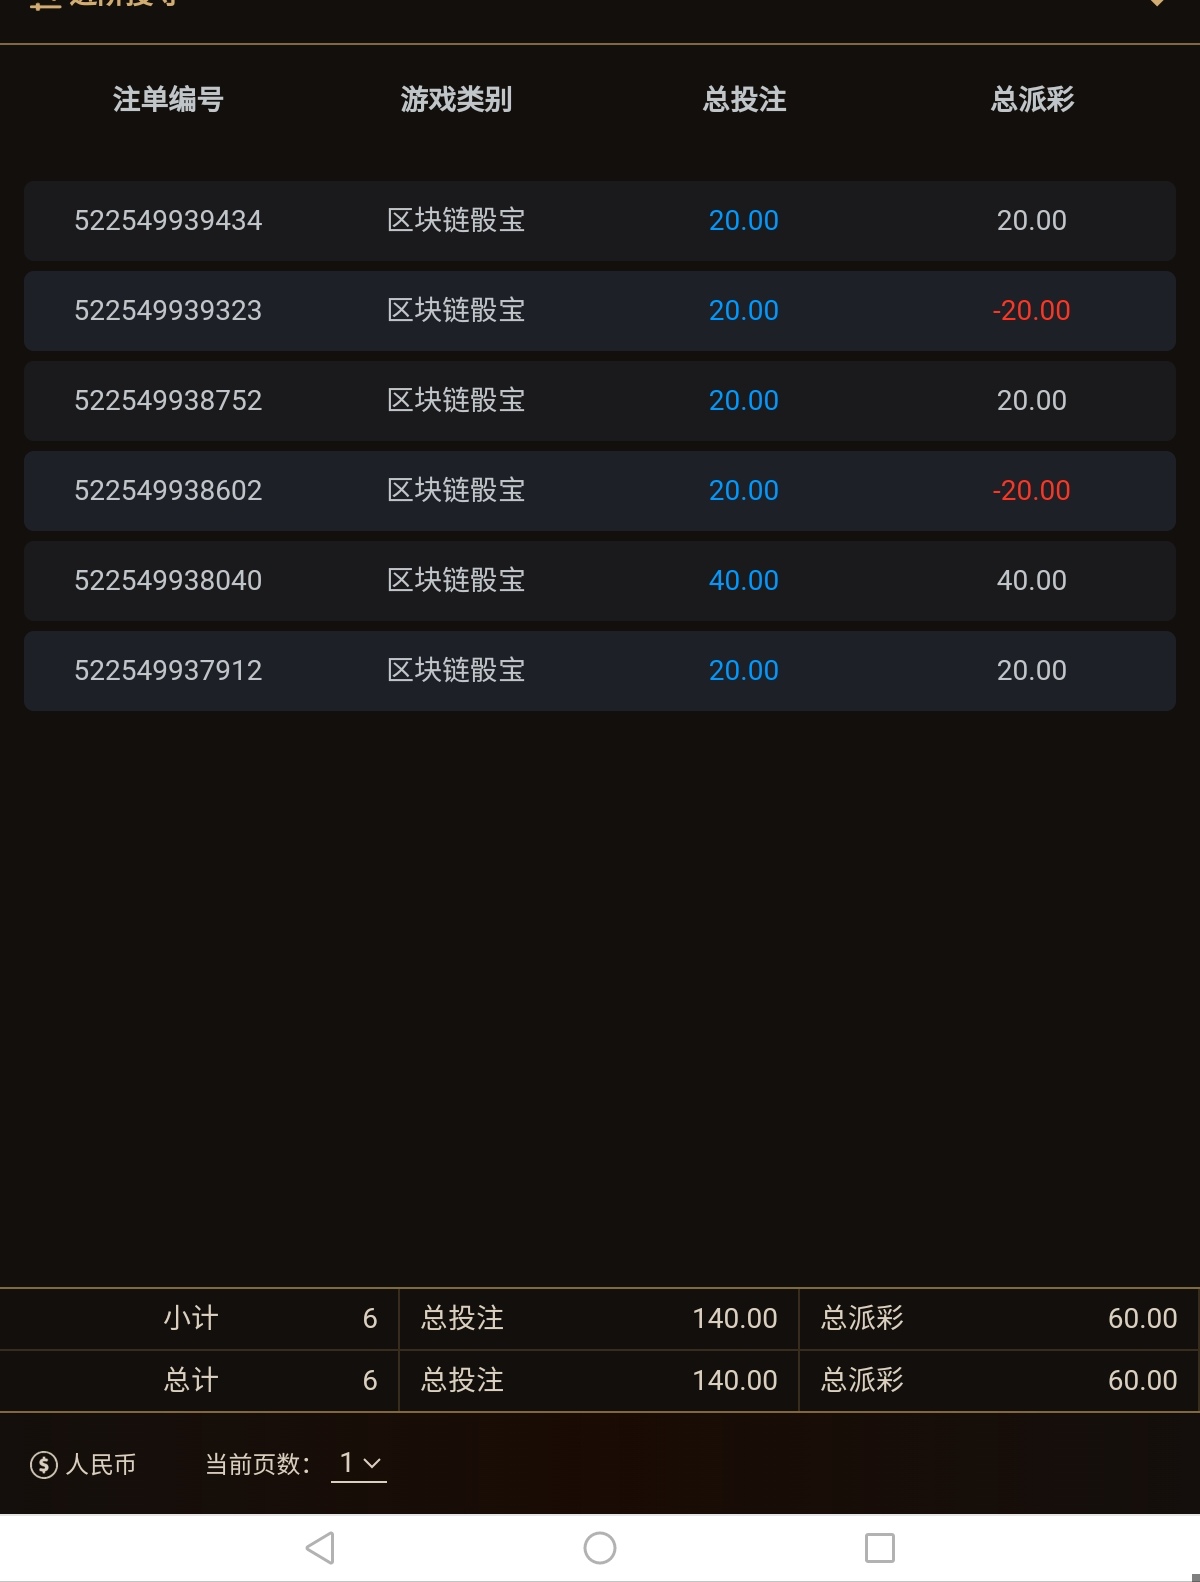Viewport: 1200px width, 1582px height.
Task: Click the 总派彩 column header
Action: [x=1032, y=100]
